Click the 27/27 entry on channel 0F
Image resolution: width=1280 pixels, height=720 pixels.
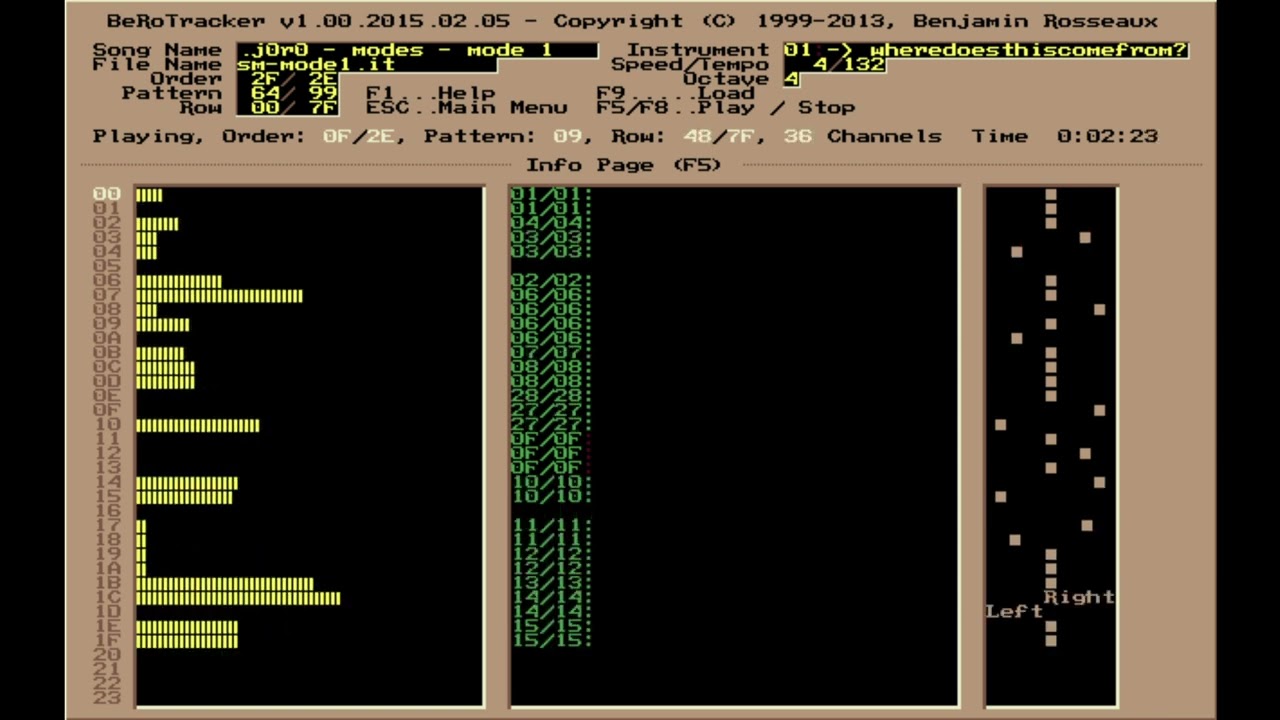549,410
